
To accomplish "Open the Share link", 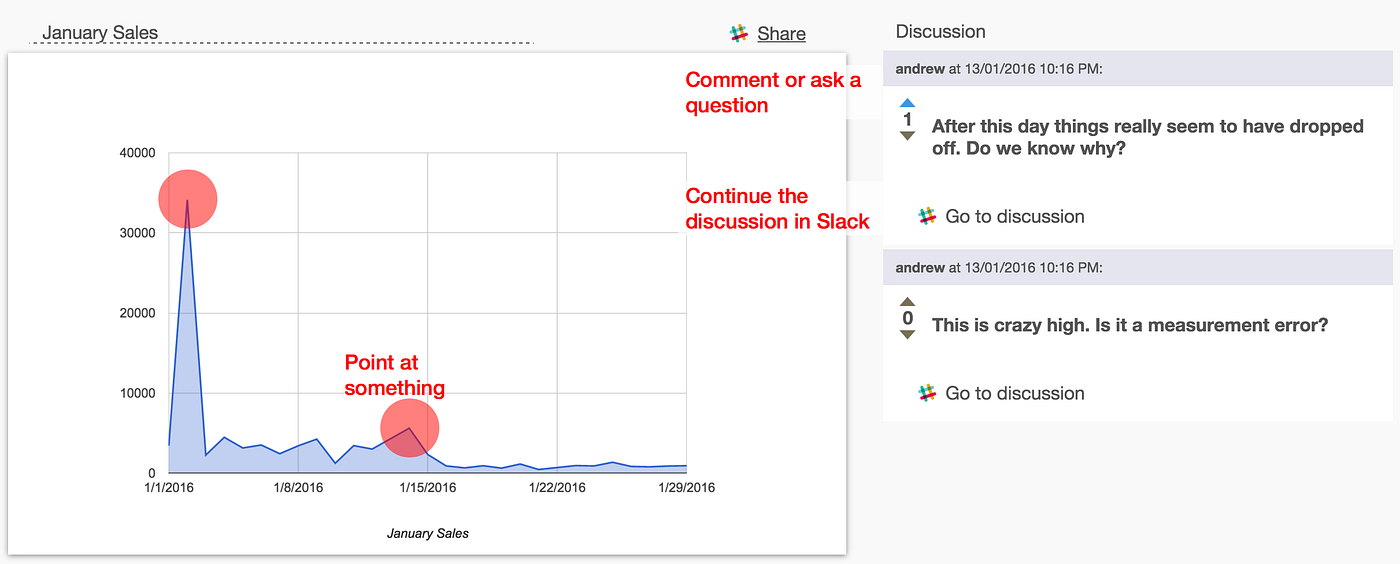I will tap(781, 34).
